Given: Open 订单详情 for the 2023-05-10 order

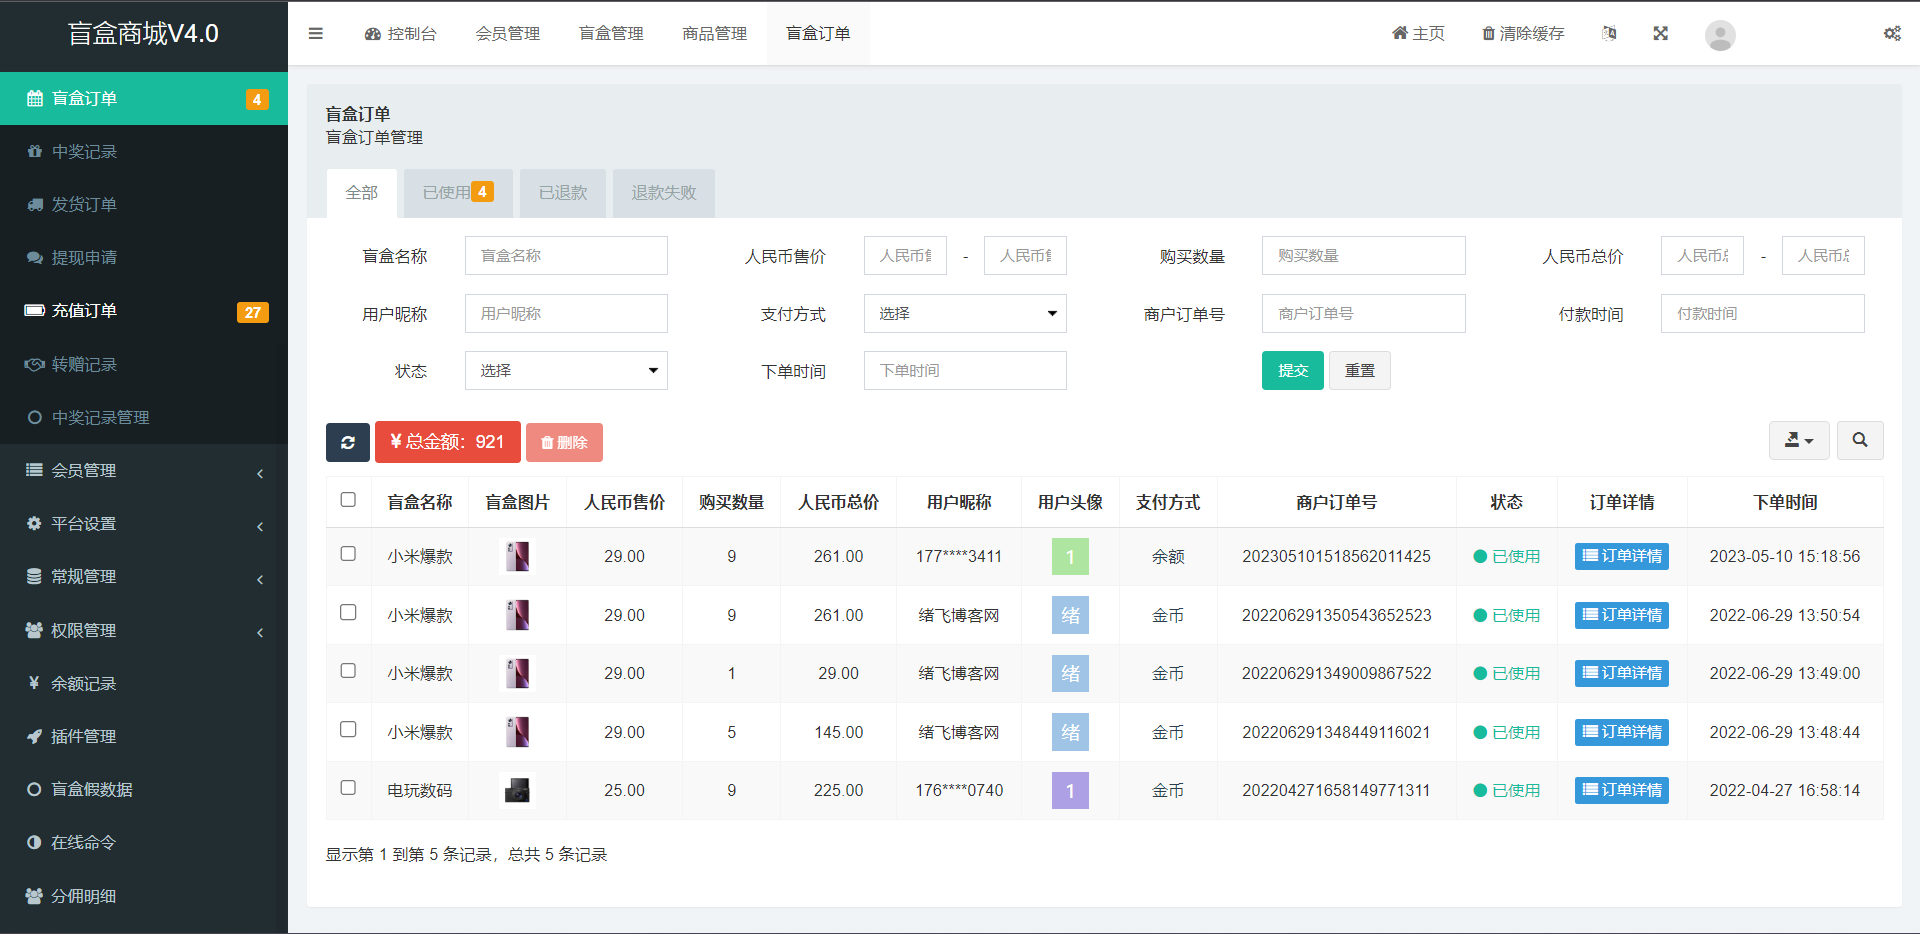Looking at the screenshot, I should point(1621,556).
